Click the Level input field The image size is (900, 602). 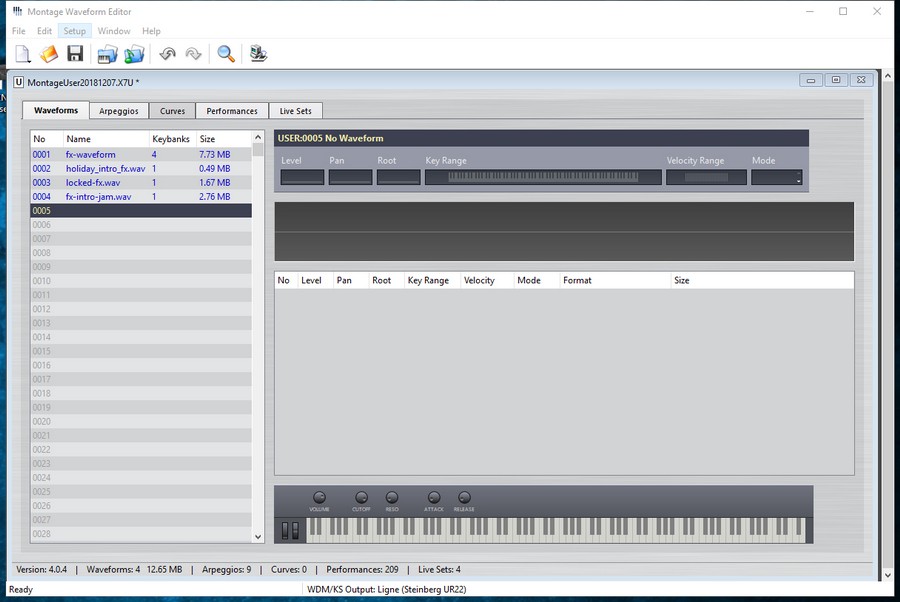tap(302, 178)
